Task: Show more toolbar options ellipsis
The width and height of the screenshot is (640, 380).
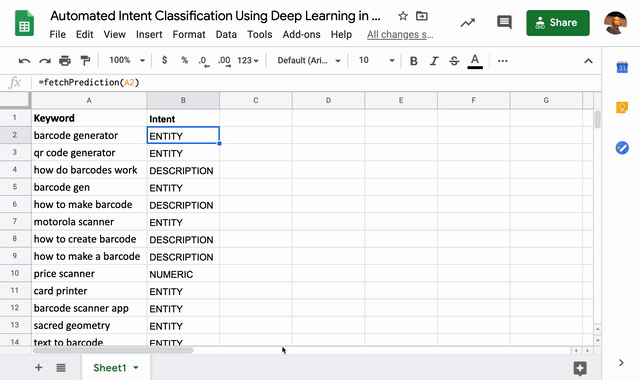Action: (502, 61)
